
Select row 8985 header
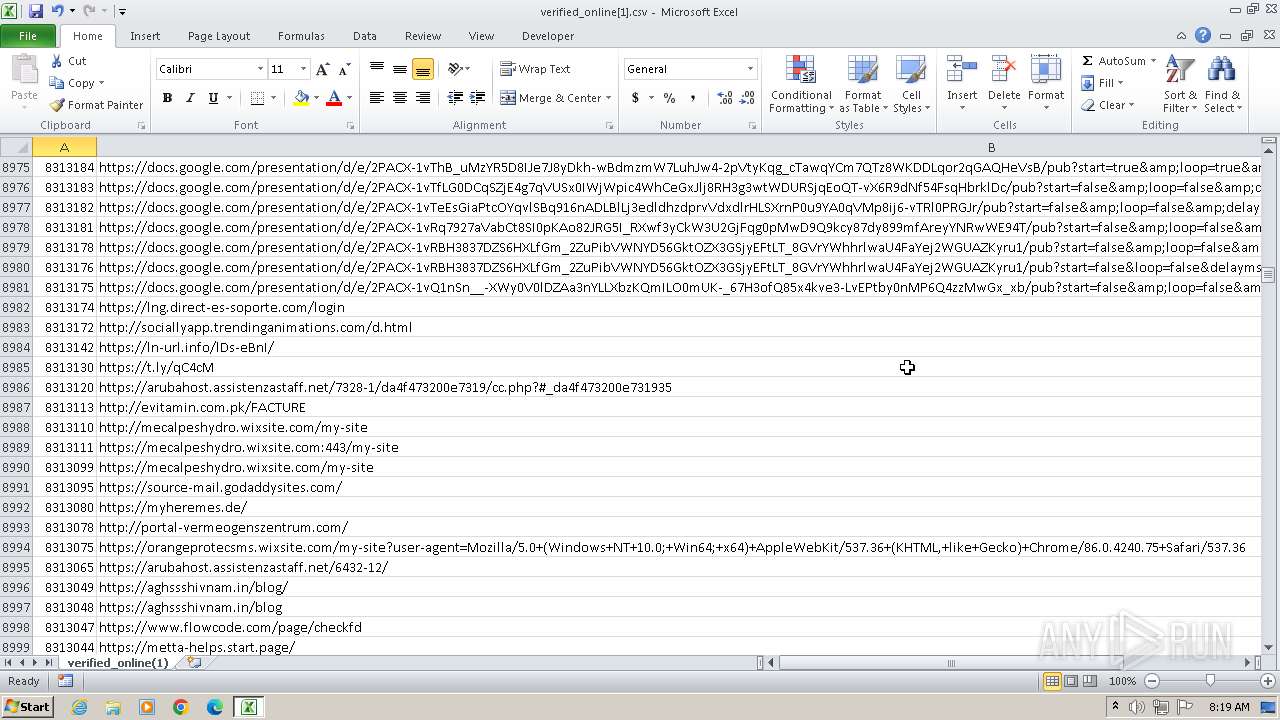point(16,367)
